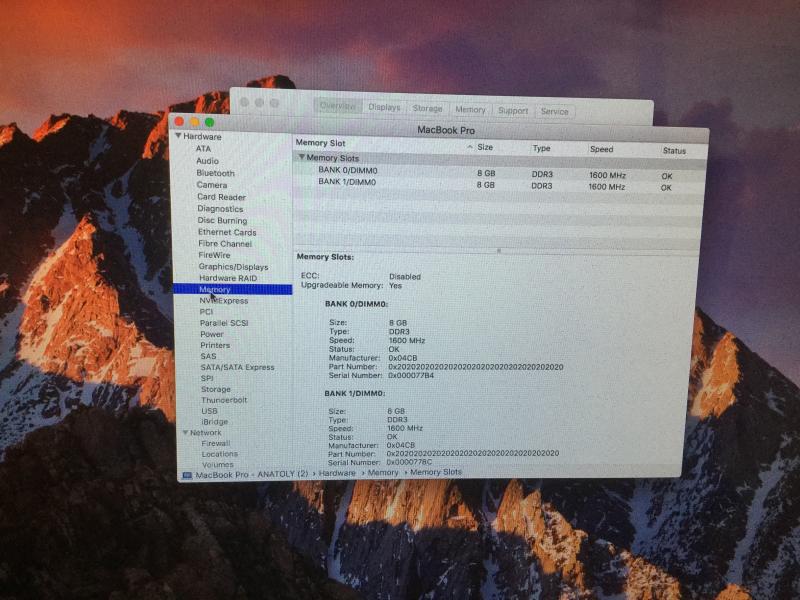Image resolution: width=800 pixels, height=600 pixels.
Task: Collapse the Network tree section
Action: coord(185,433)
